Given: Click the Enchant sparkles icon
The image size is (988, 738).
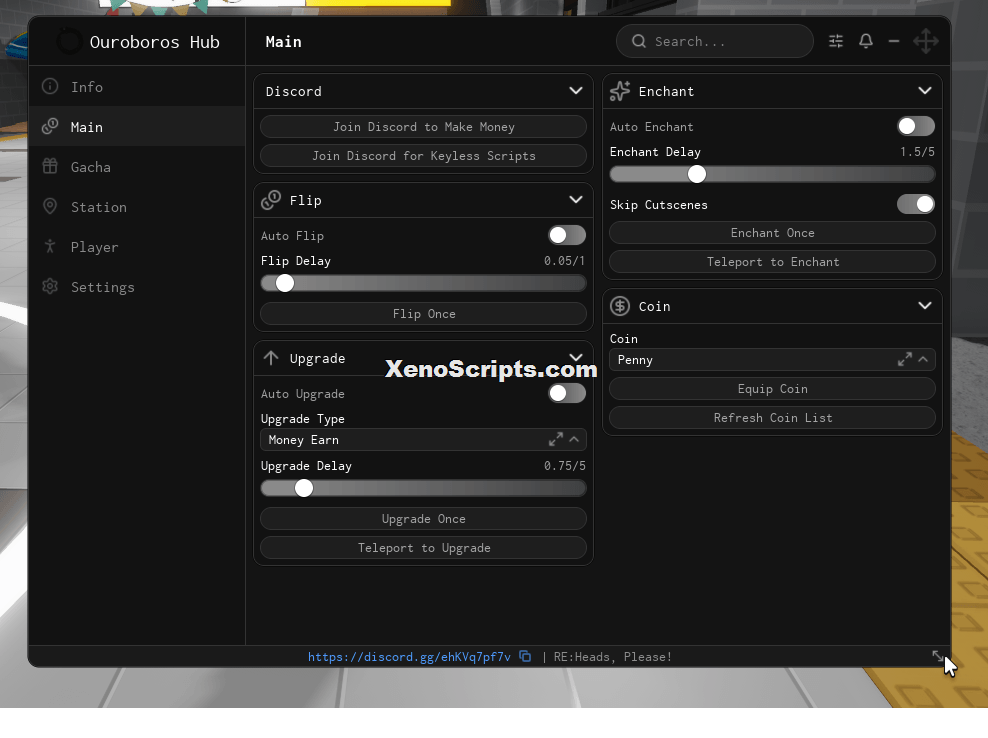Looking at the screenshot, I should point(620,91).
